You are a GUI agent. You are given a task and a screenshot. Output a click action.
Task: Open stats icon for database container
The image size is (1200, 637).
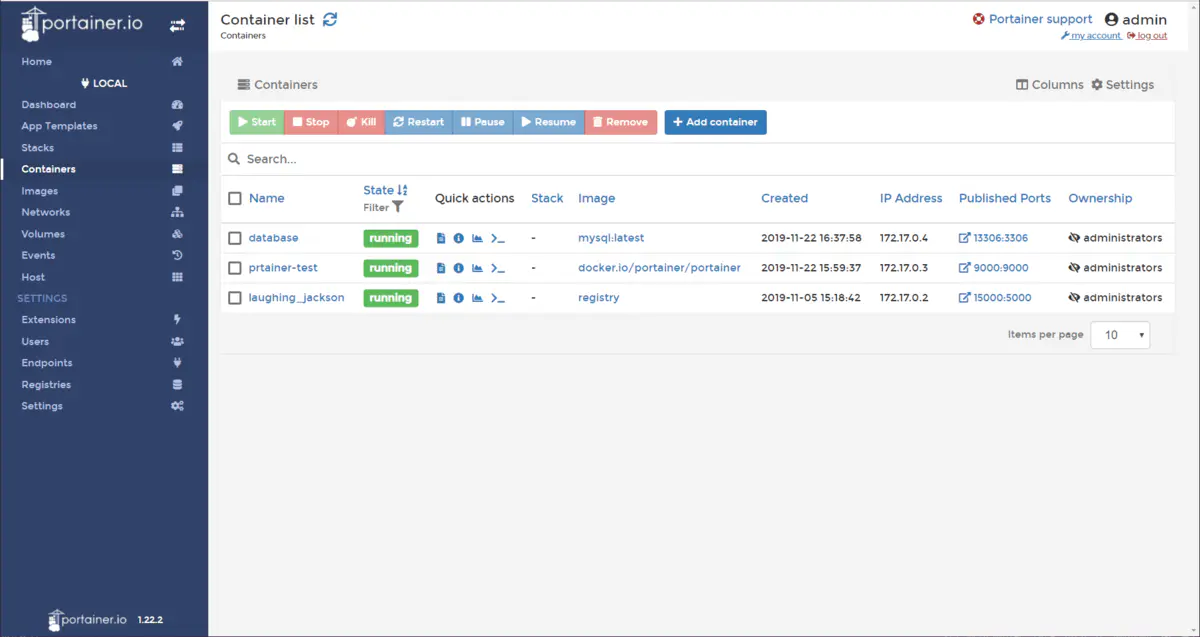477,238
